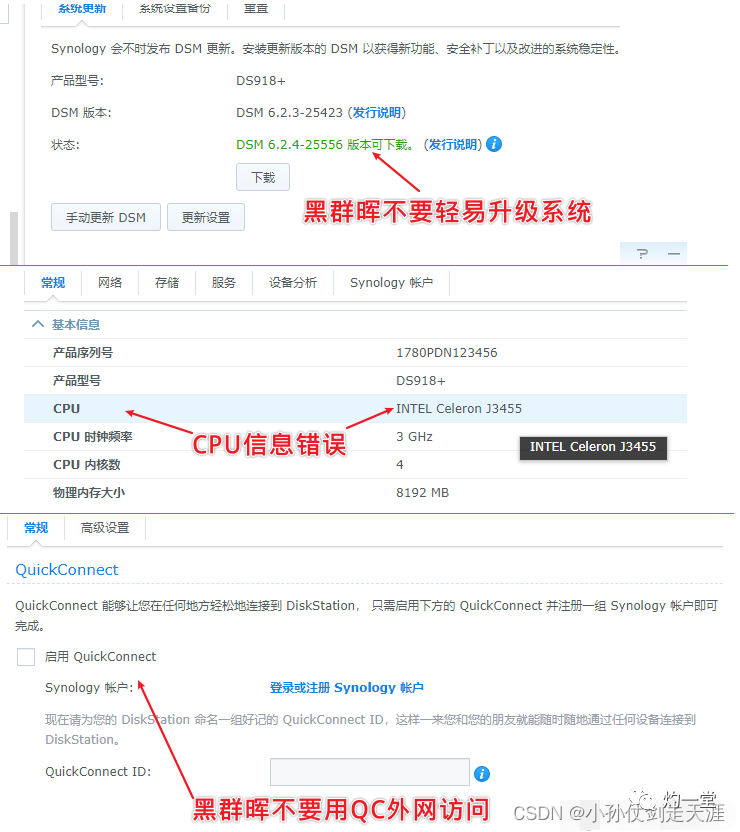Select the 3 GHz clock value
The image size is (740, 832).
coord(414,436)
